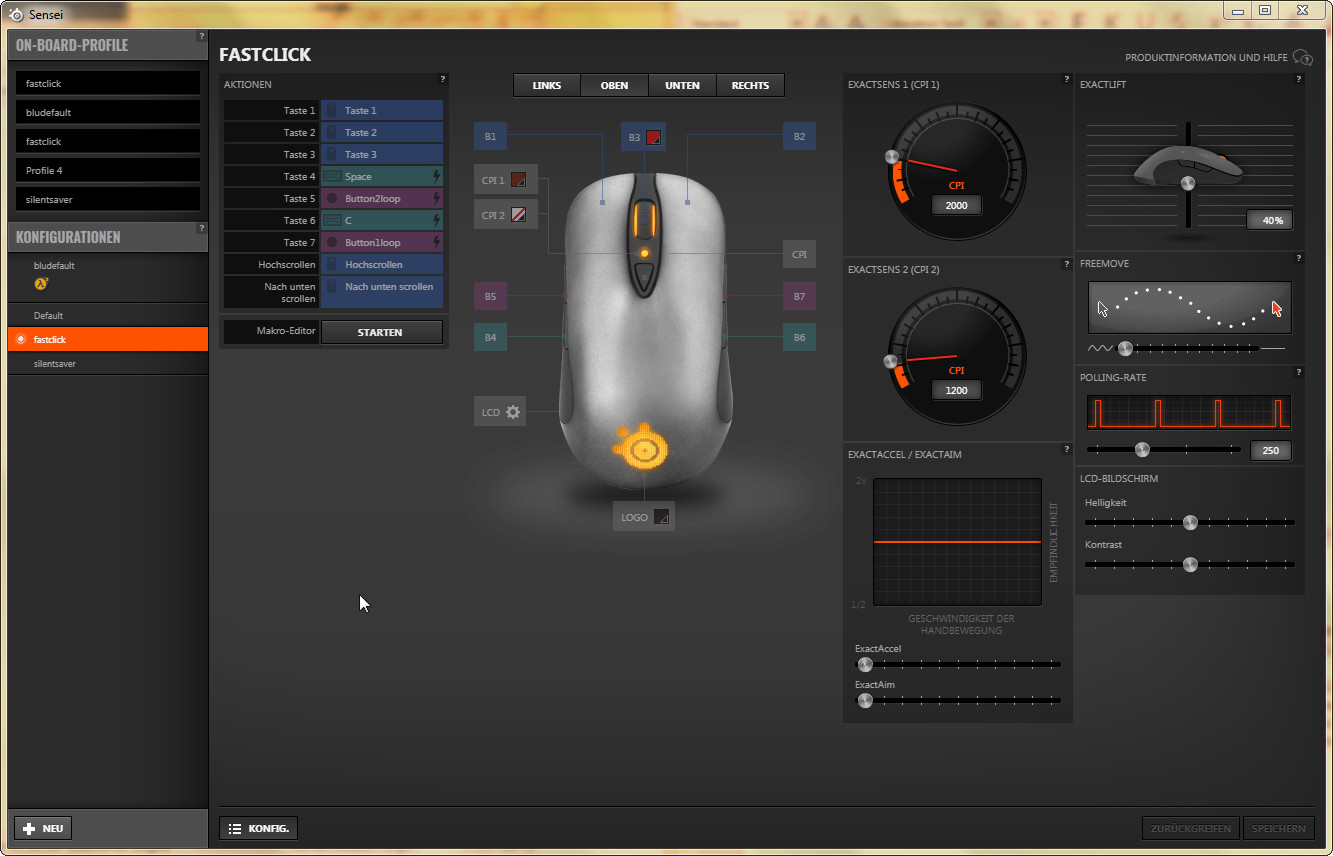Viewport: 1333px width, 856px height.
Task: Click the B2 button label
Action: pos(799,136)
